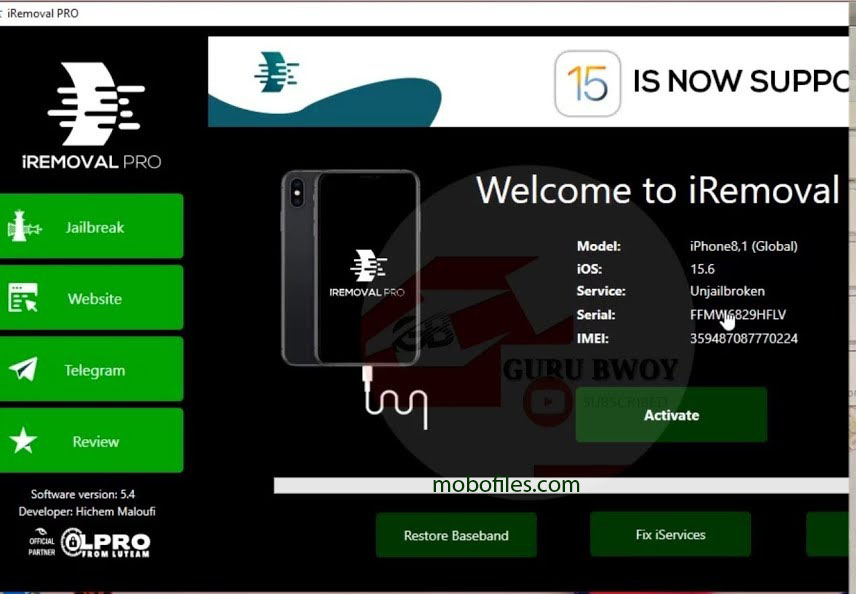The image size is (856, 594).
Task: Click the Restore Baseband button
Action: point(456,535)
